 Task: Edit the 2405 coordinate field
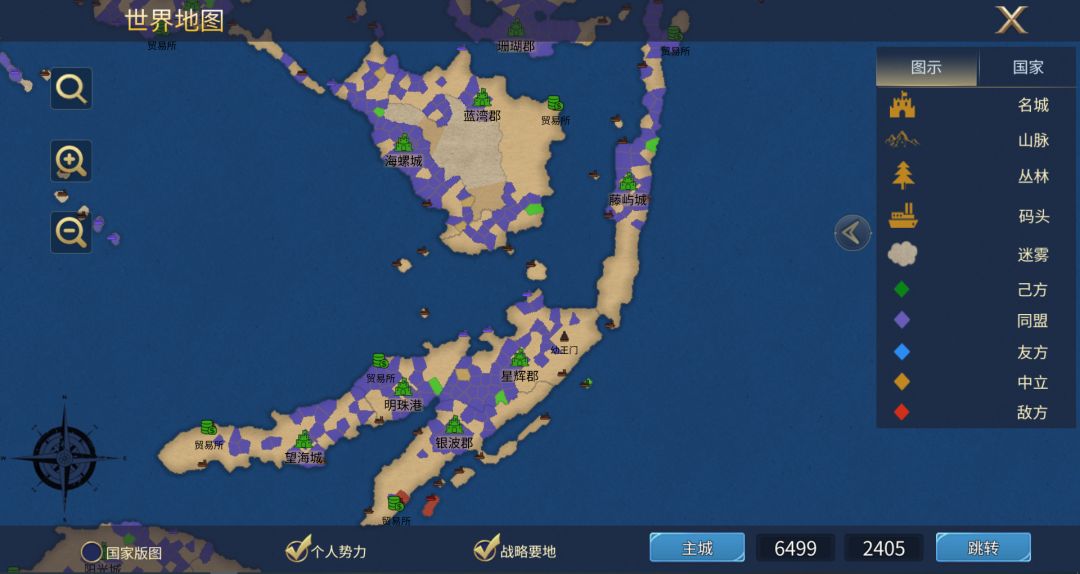tap(884, 549)
